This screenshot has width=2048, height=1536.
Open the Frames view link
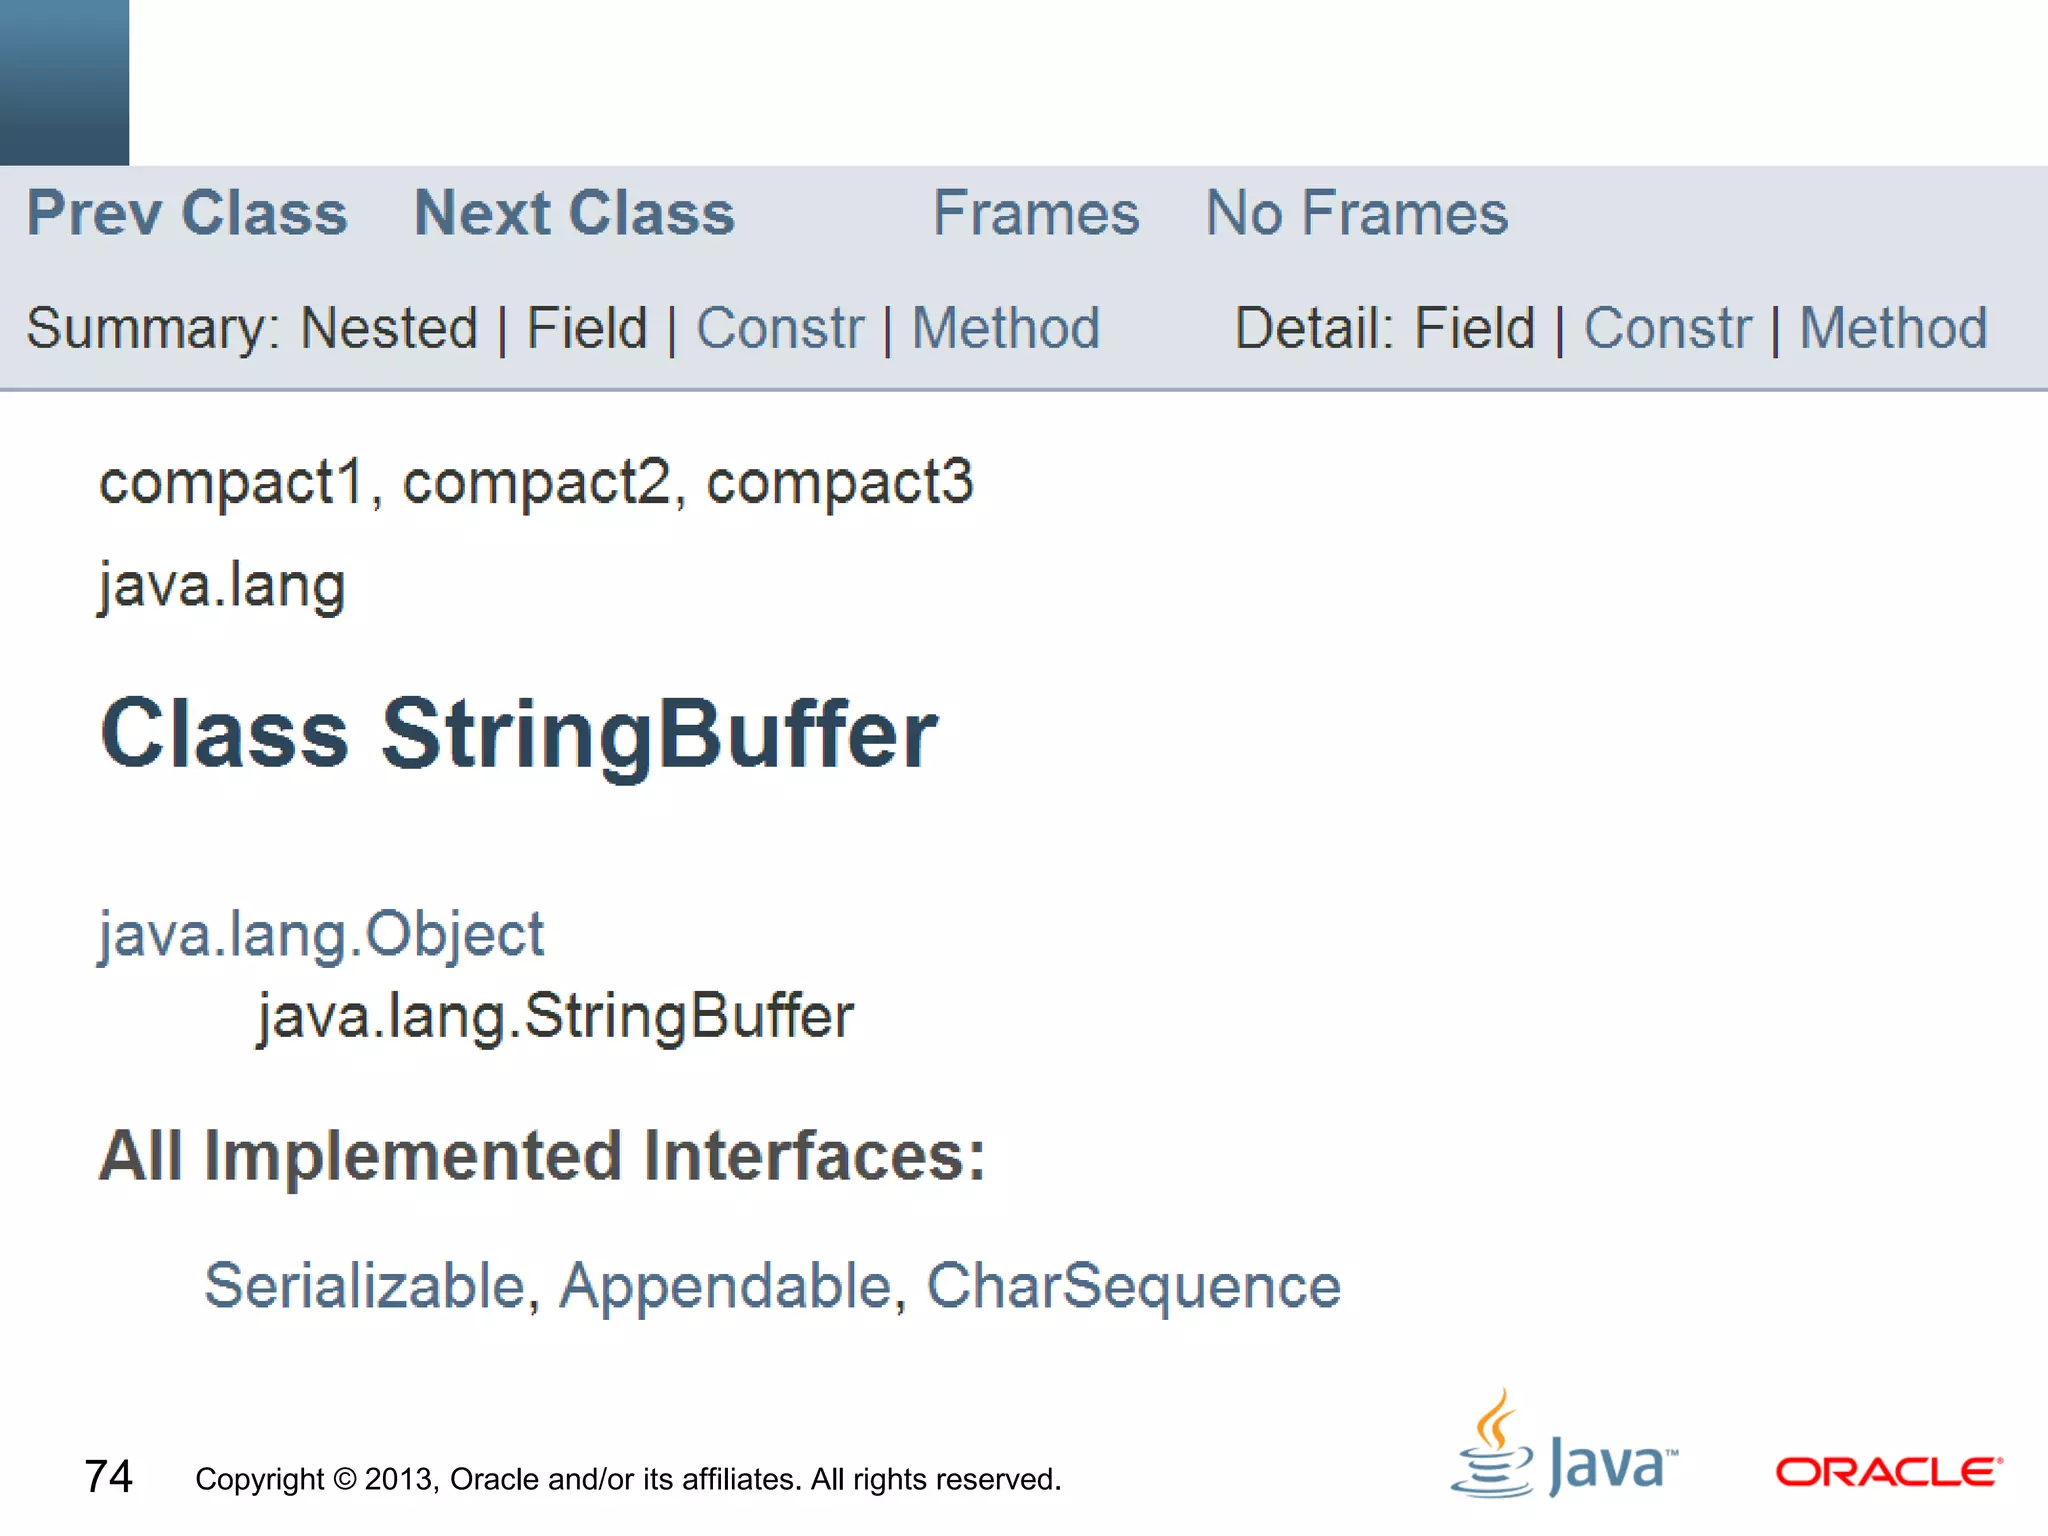(1035, 213)
